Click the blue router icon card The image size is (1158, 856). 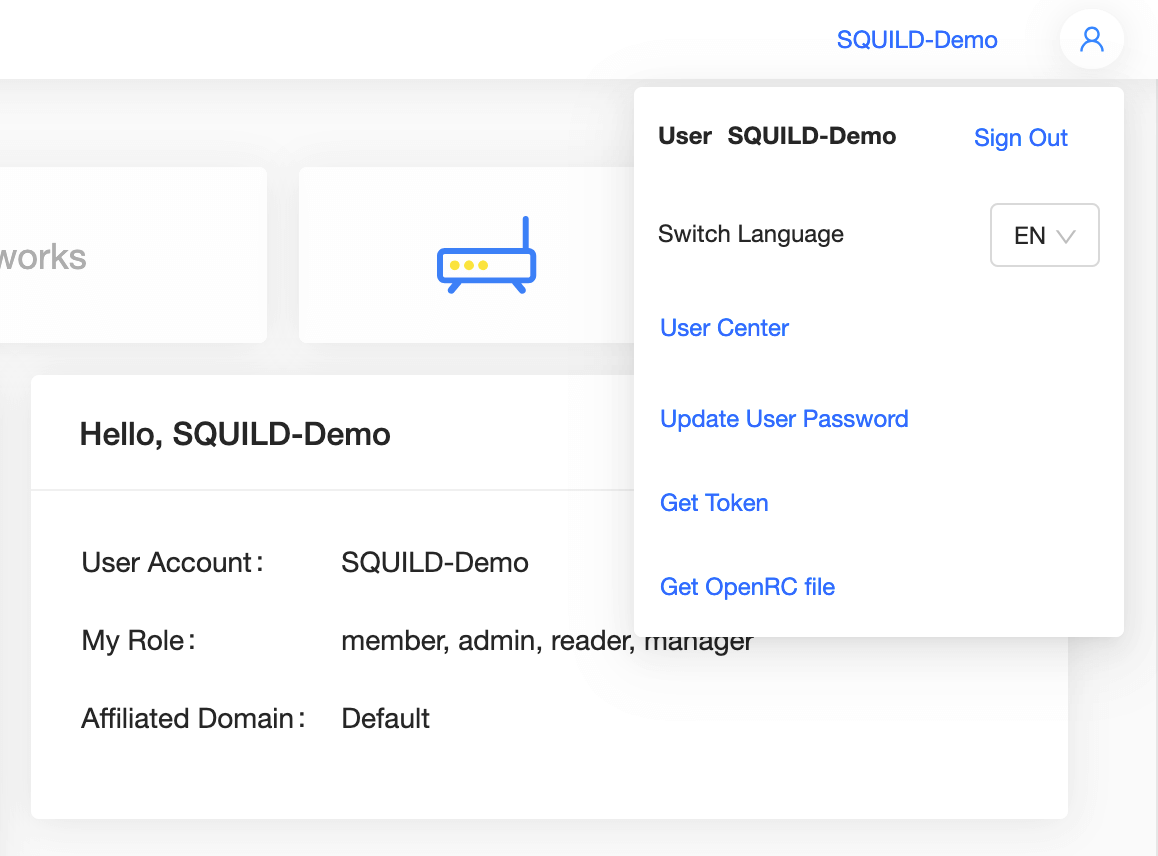click(x=486, y=256)
